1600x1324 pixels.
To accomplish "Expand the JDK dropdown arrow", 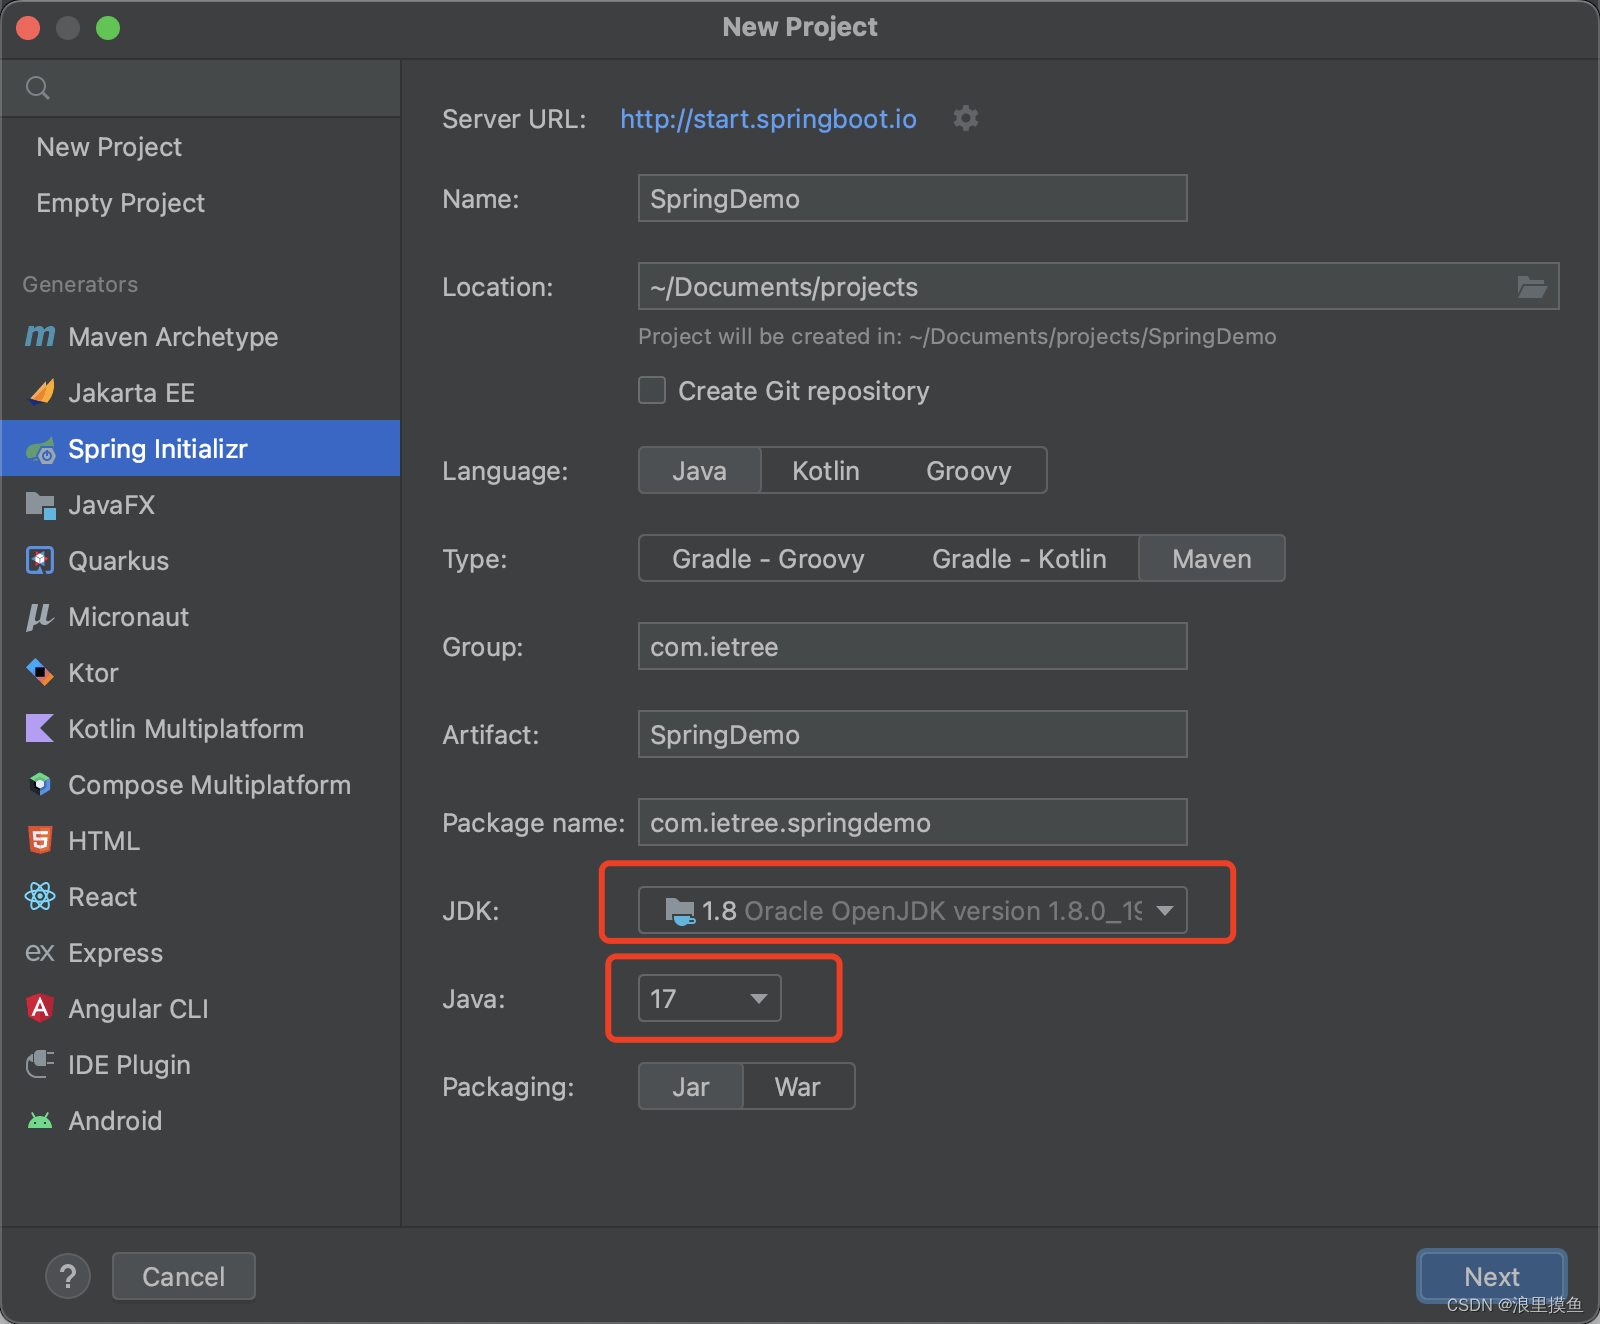I will (x=1165, y=911).
